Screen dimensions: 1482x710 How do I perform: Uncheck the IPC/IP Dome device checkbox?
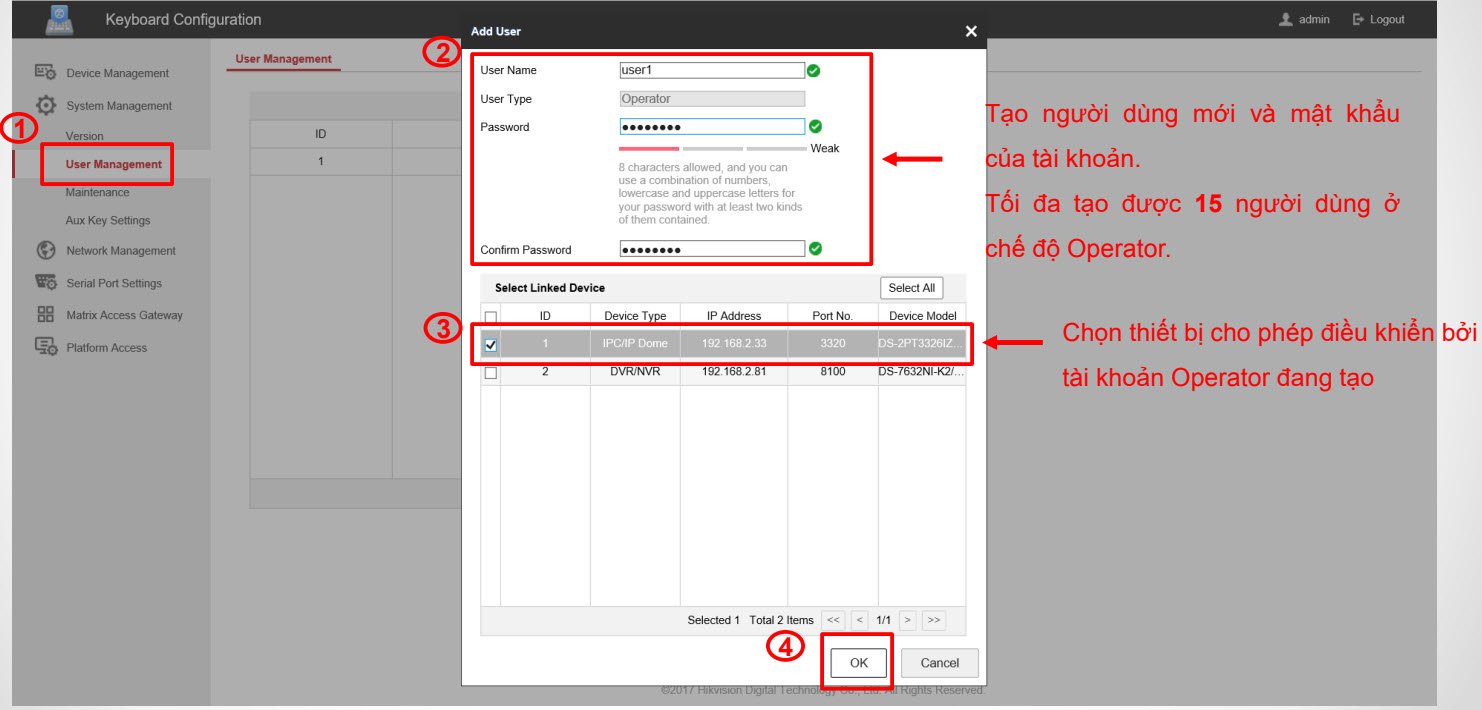[x=491, y=345]
